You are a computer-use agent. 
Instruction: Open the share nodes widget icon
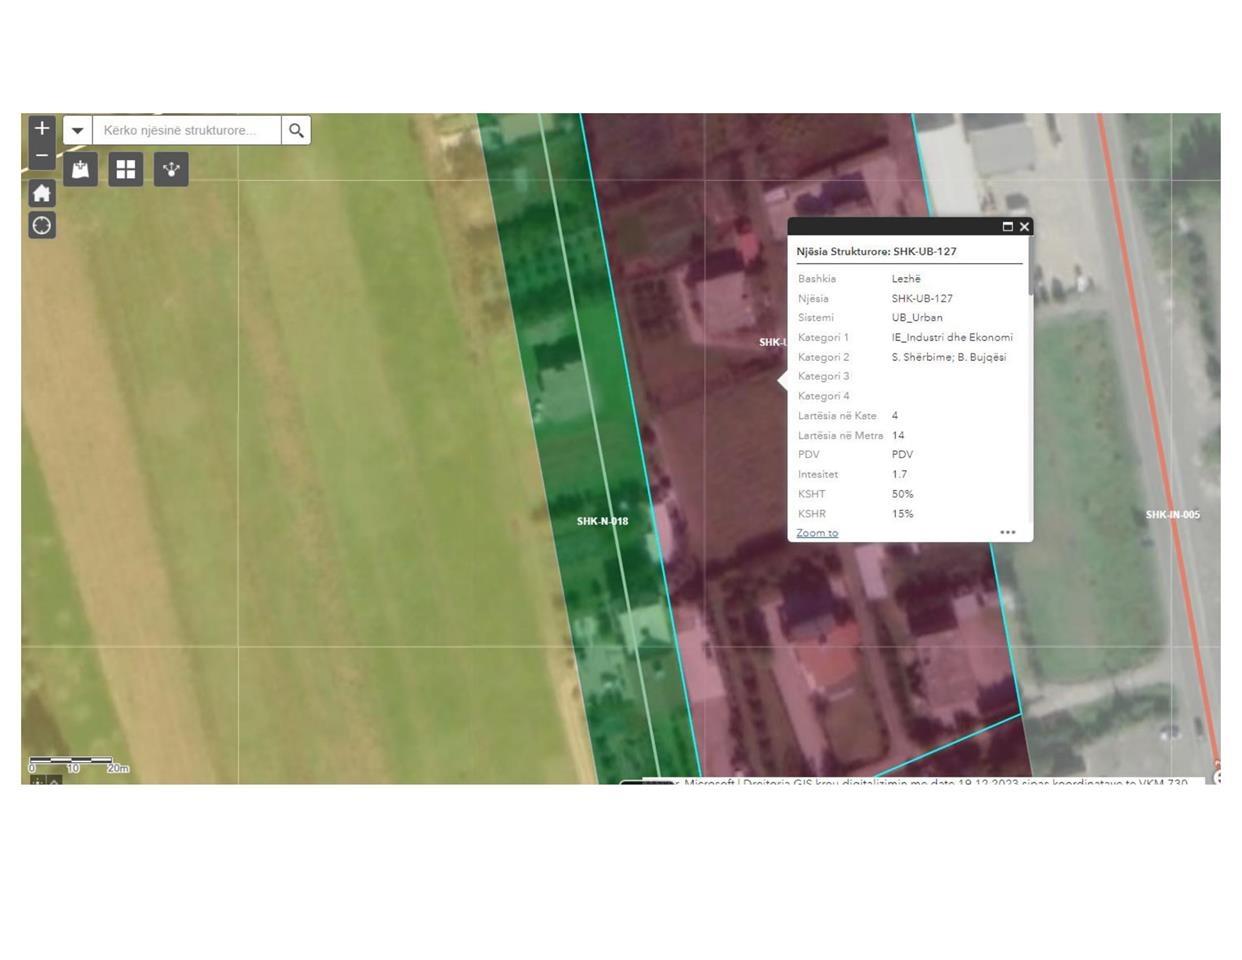coord(171,169)
